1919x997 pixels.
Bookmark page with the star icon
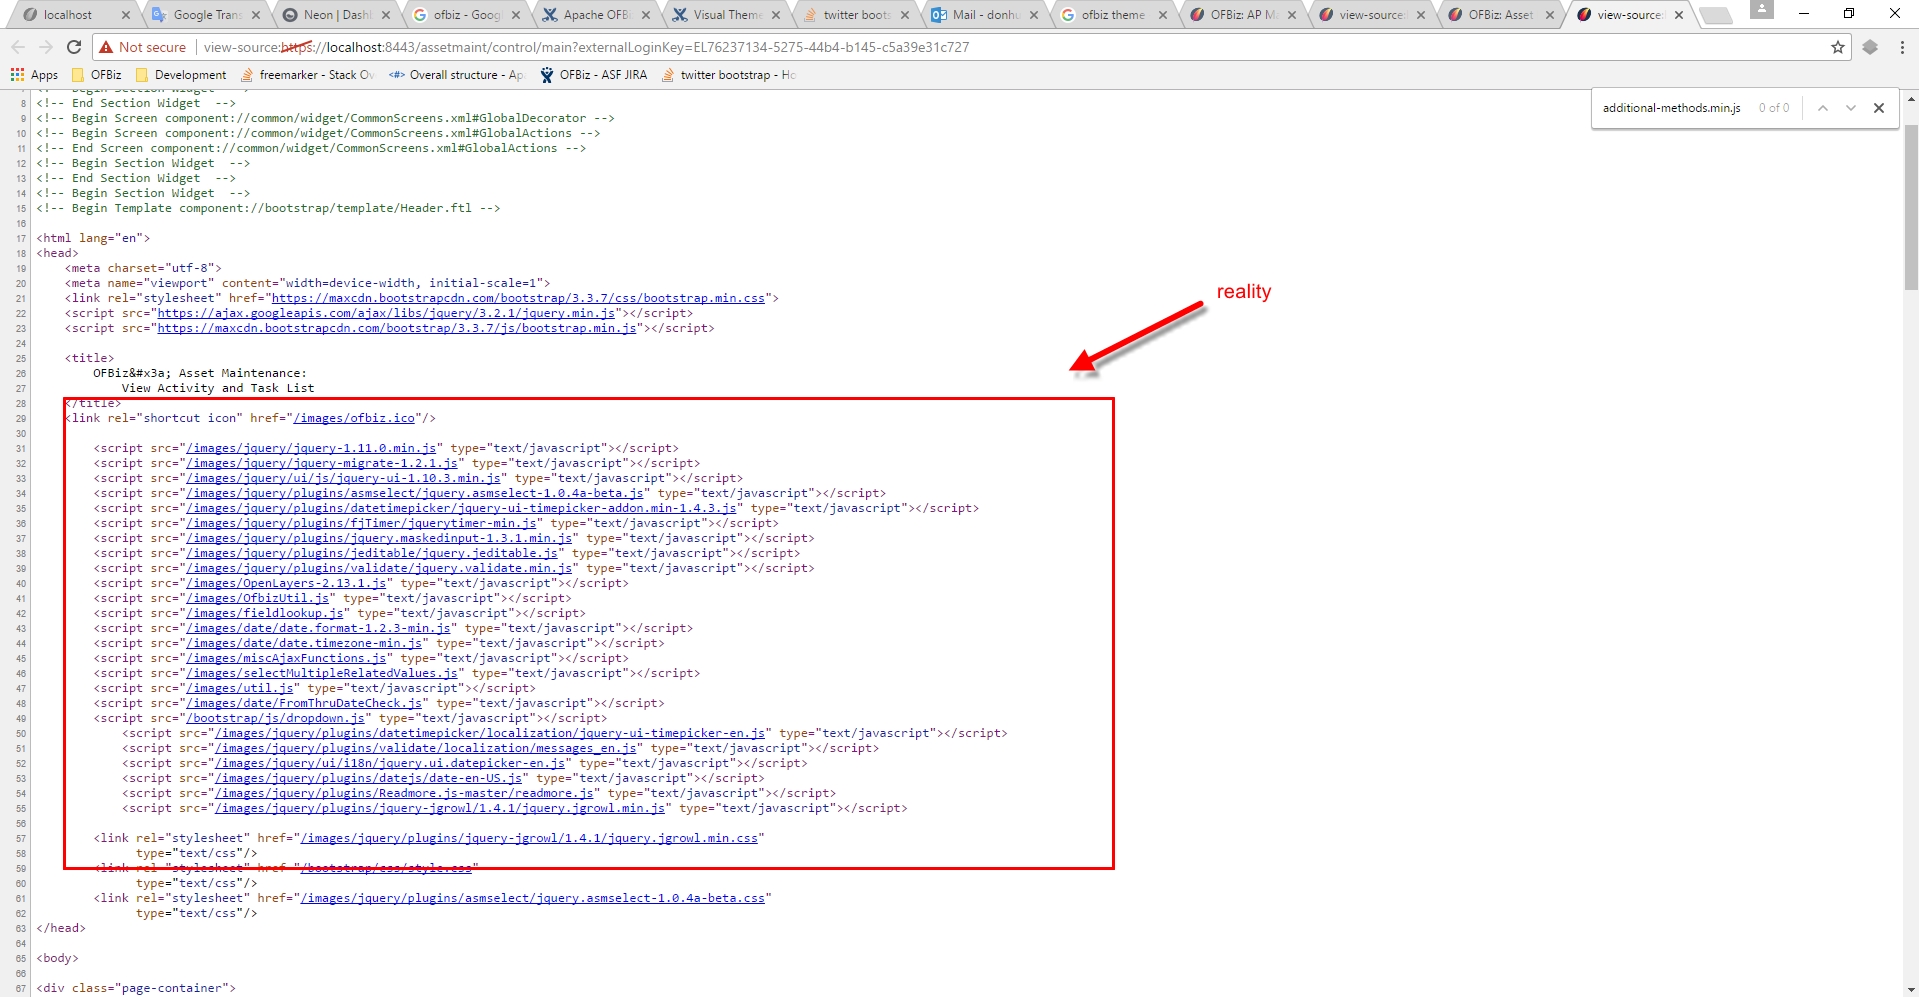(1838, 47)
